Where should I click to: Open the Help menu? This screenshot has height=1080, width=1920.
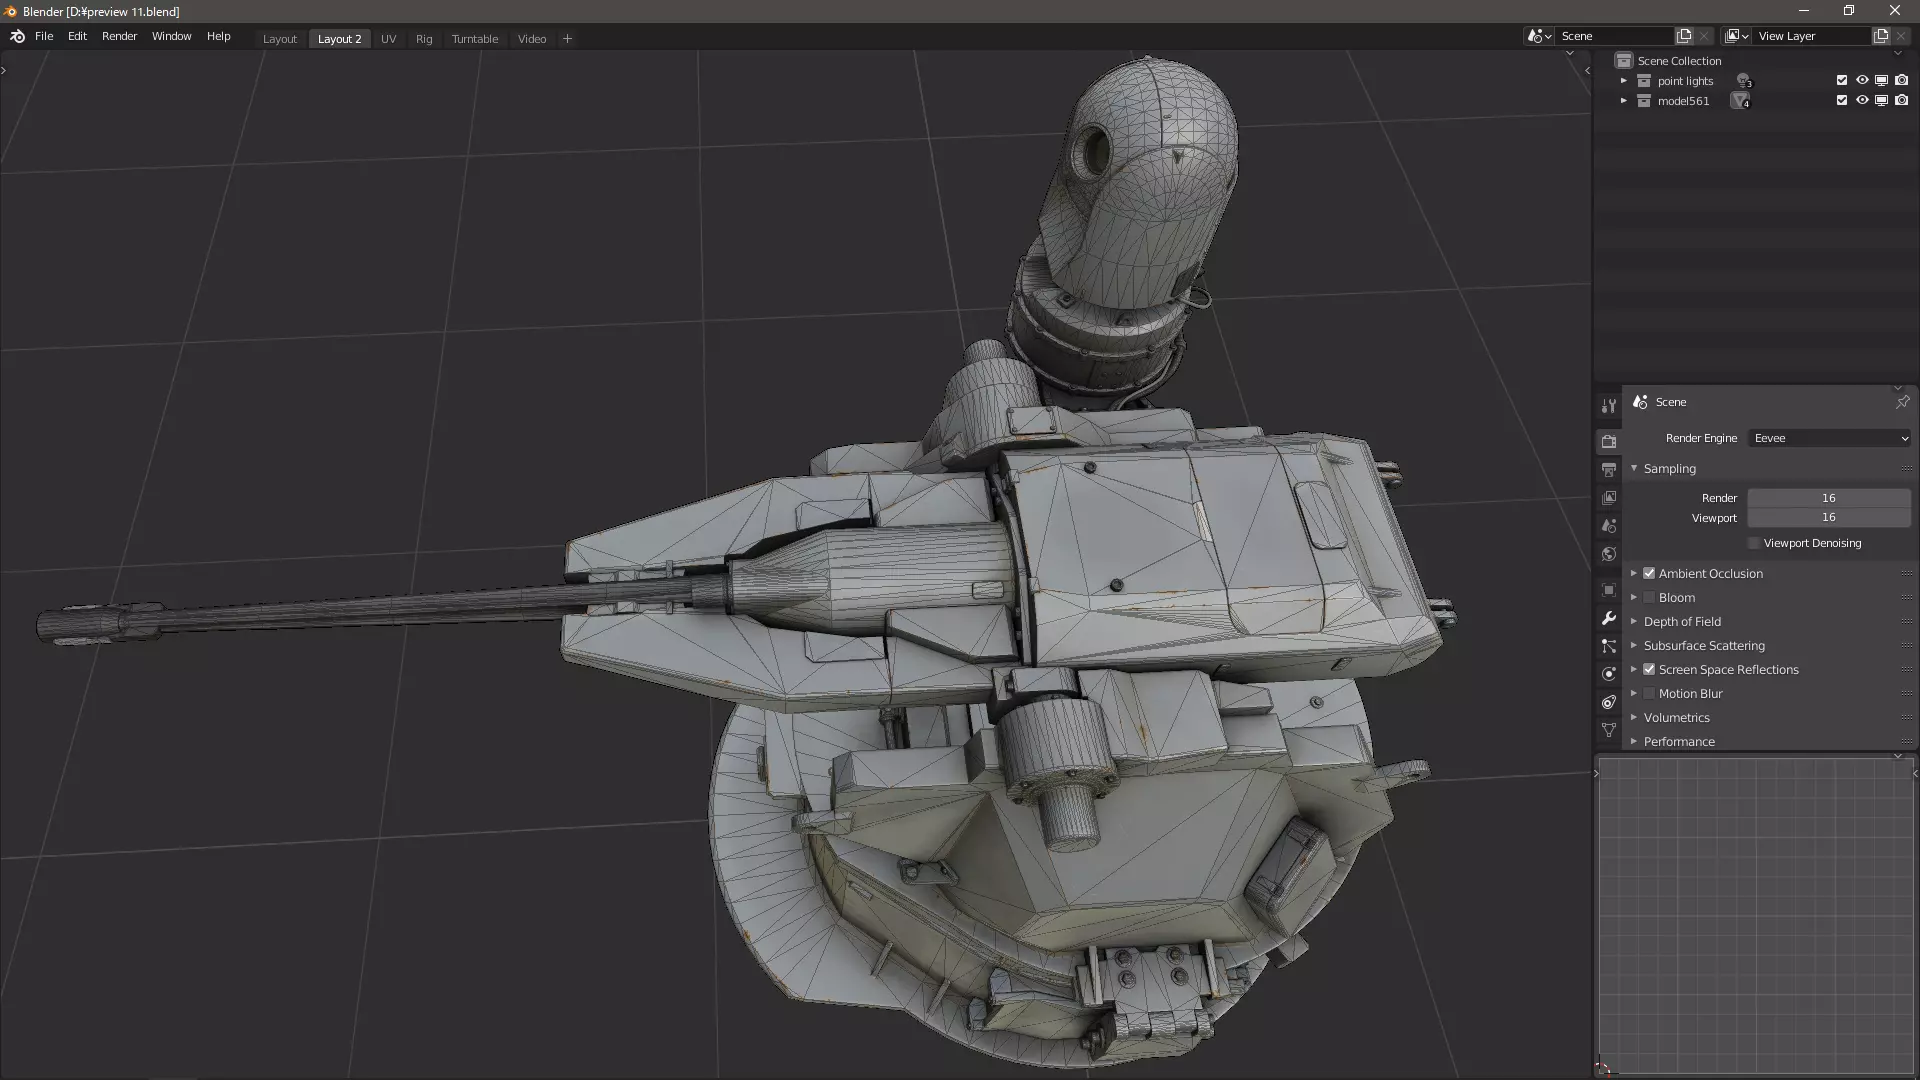(x=218, y=36)
